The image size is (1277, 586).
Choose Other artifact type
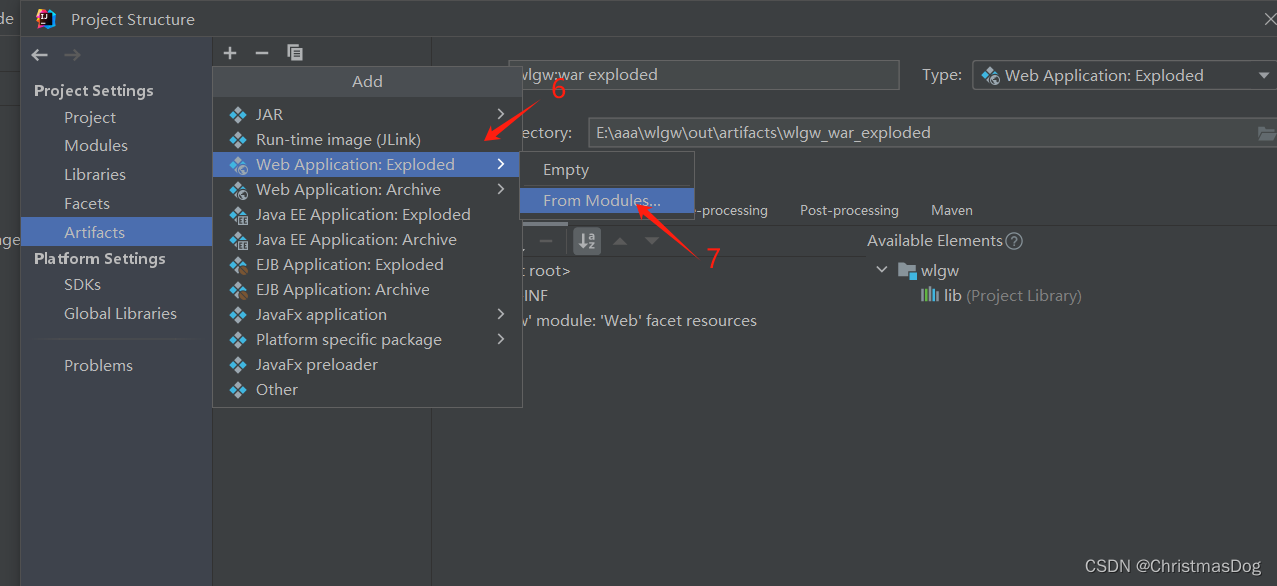(x=277, y=389)
